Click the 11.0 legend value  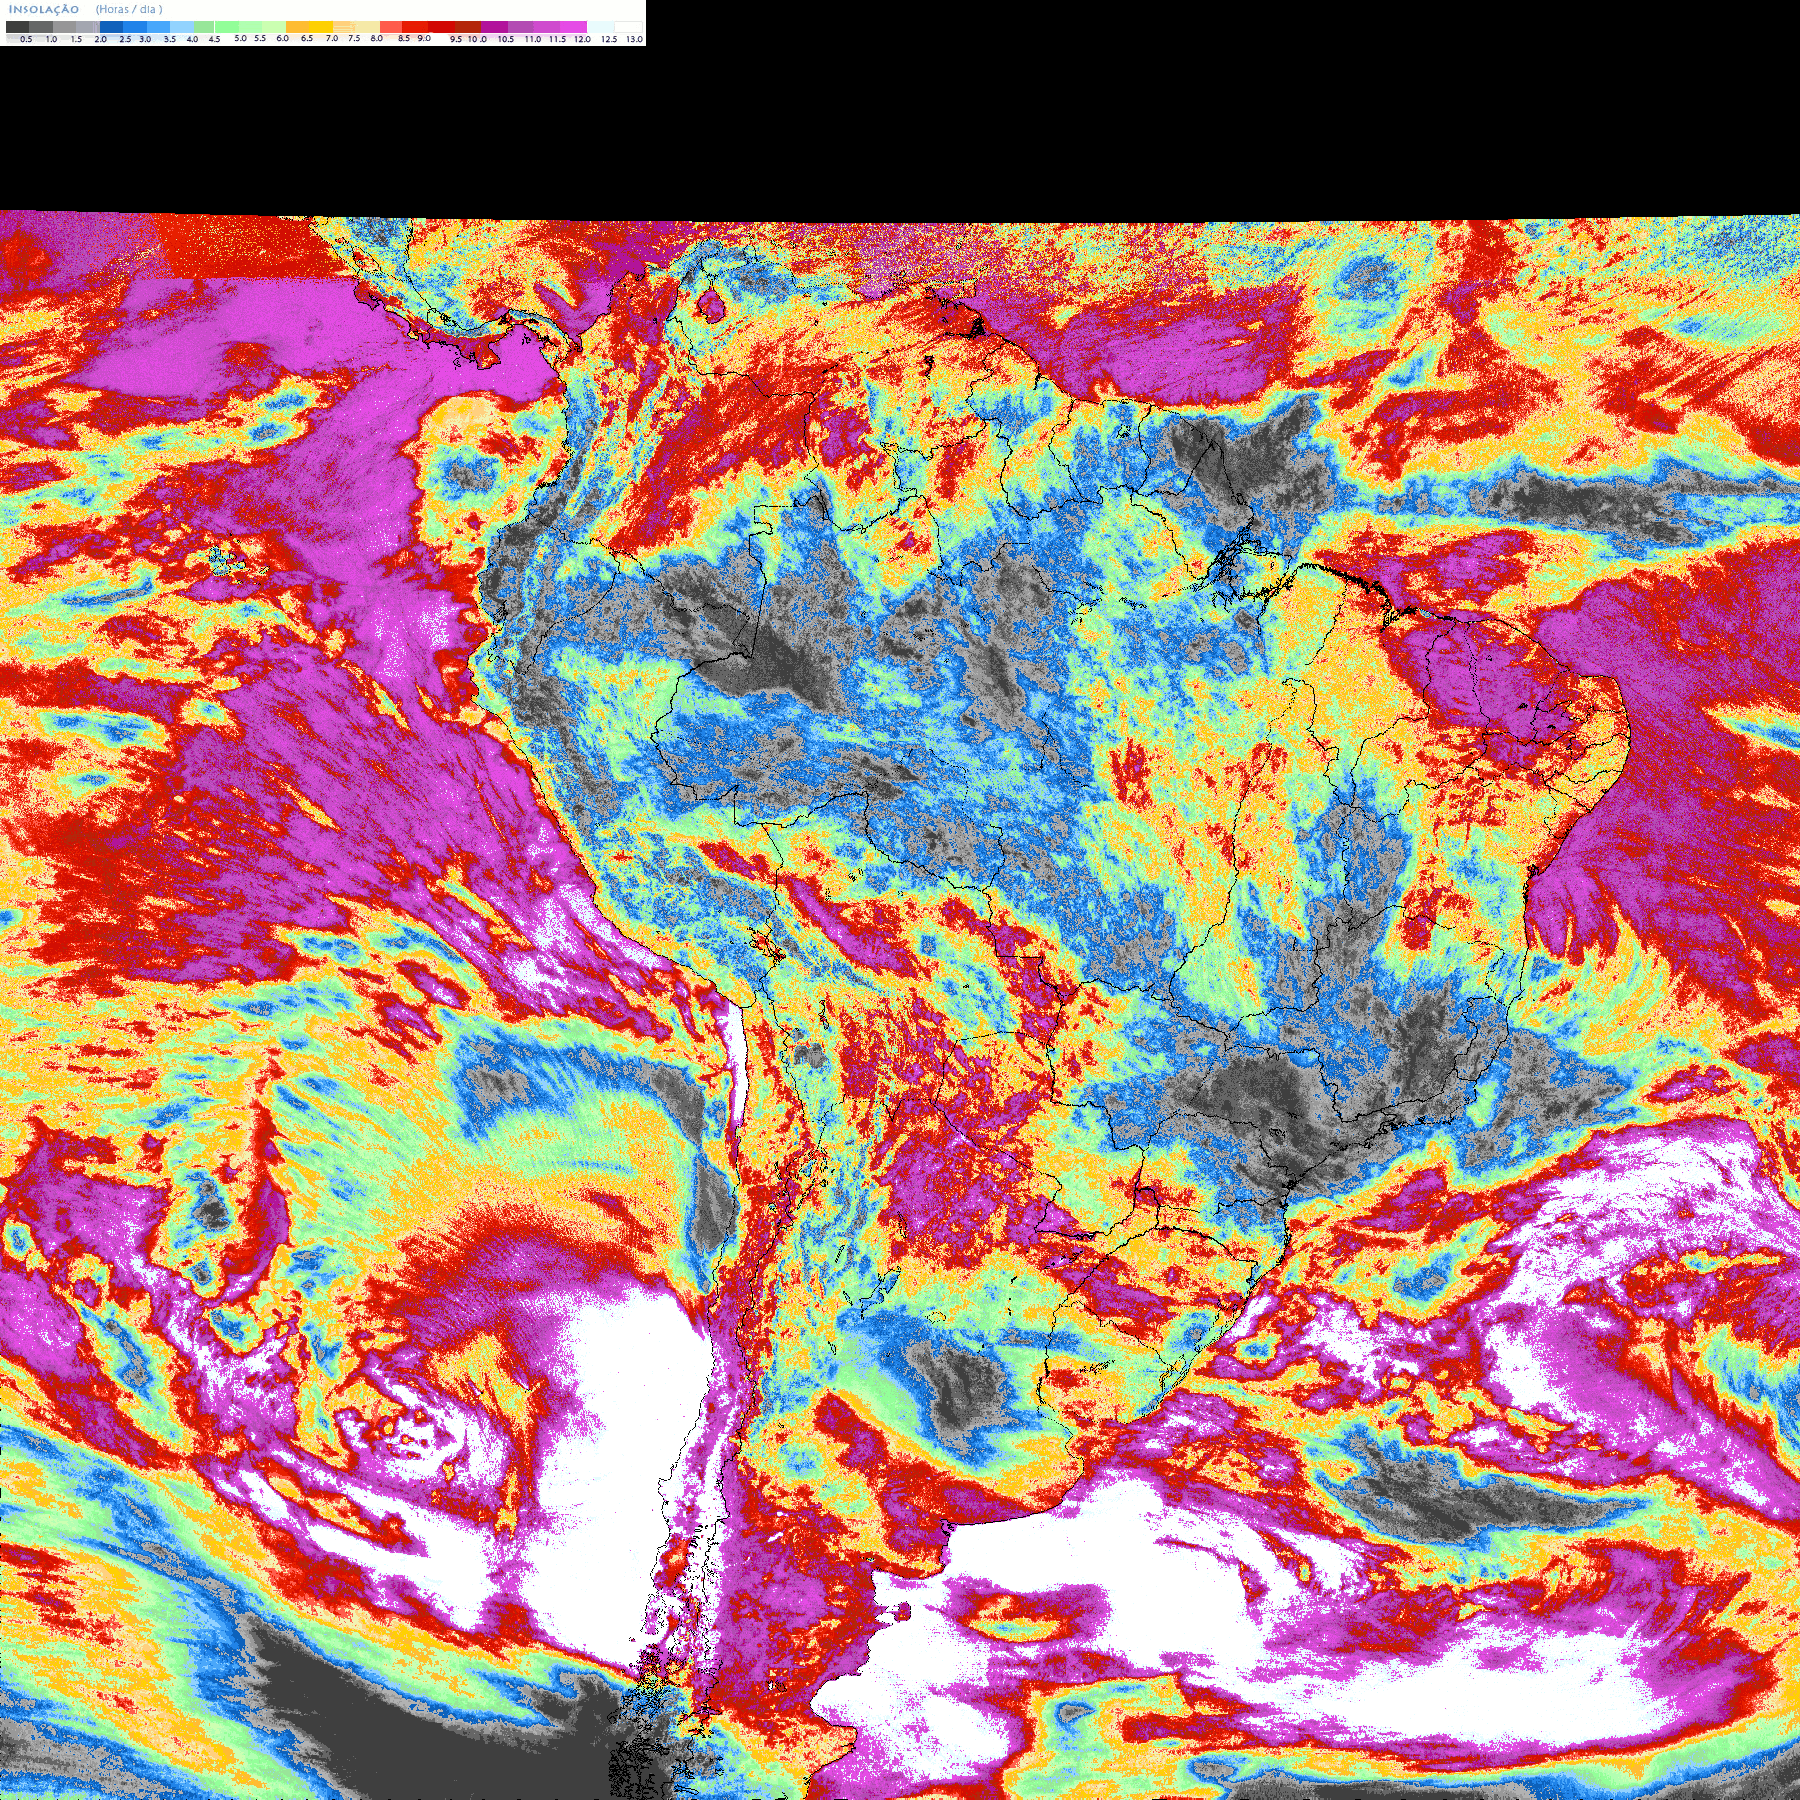[x=533, y=39]
